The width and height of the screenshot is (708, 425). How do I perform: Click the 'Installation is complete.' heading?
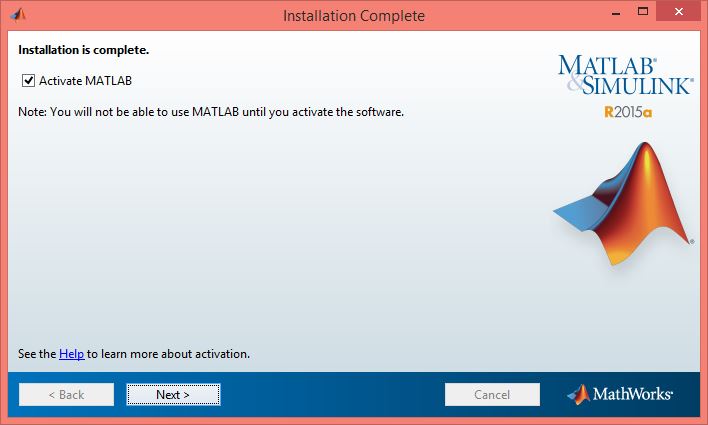pyautogui.click(x=84, y=50)
